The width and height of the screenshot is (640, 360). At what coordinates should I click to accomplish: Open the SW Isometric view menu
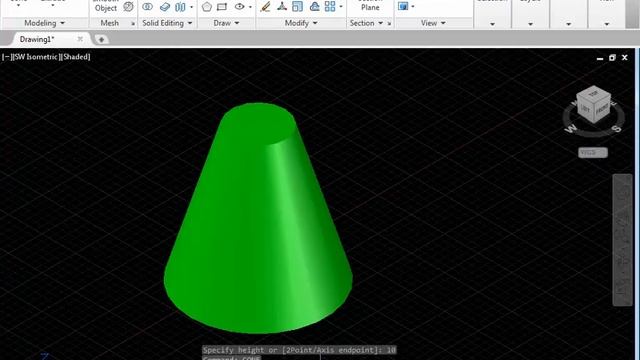pos(36,57)
